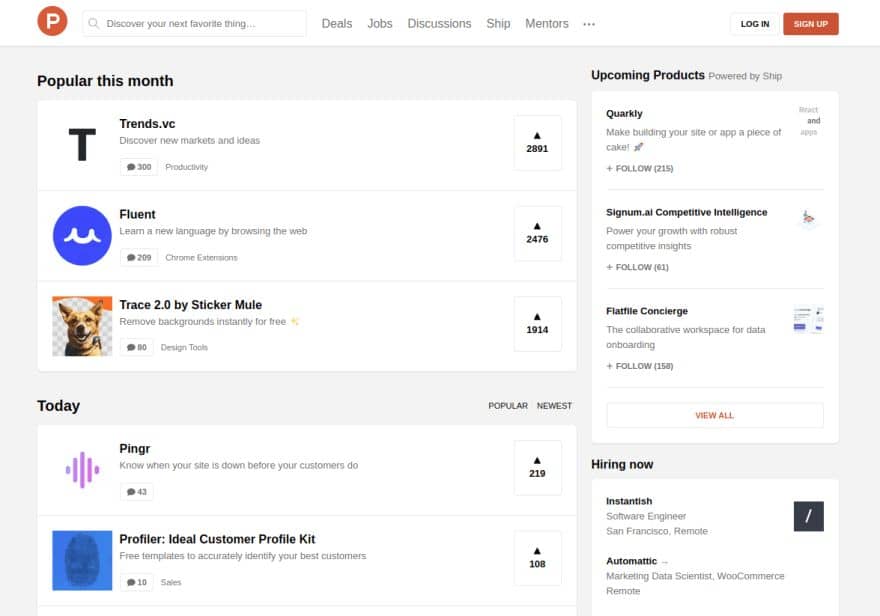Focus the Discover search field
The height and width of the screenshot is (616, 880).
(194, 24)
